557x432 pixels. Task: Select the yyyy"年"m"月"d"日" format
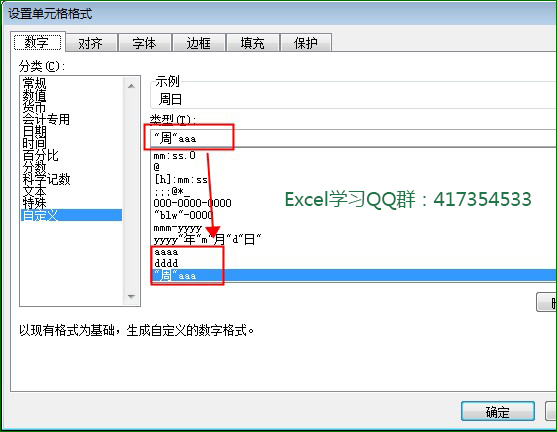[353, 239]
